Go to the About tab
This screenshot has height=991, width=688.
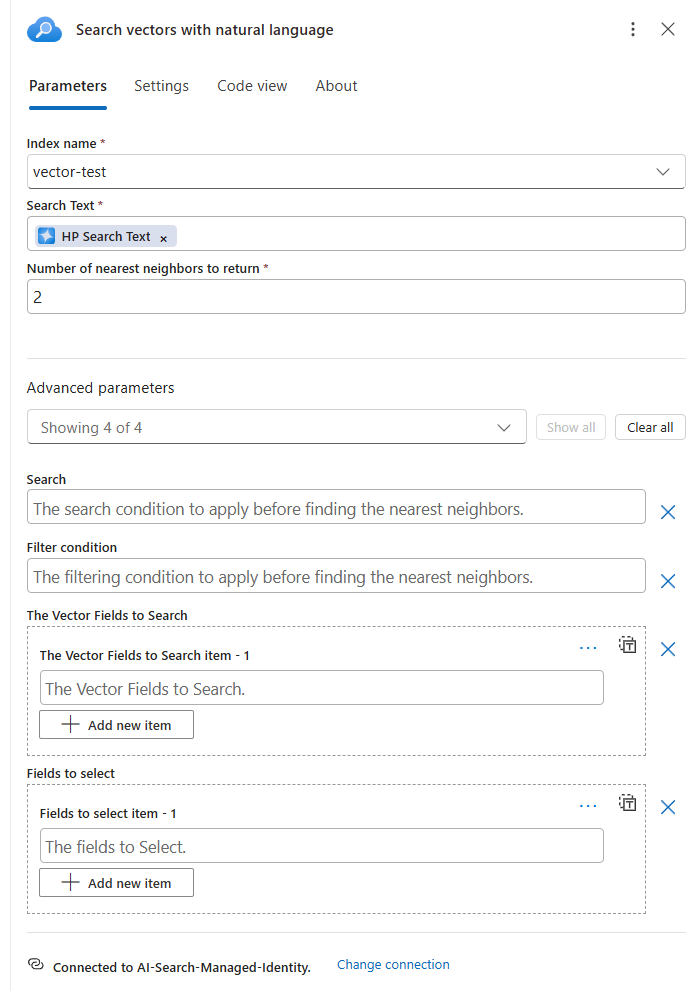pos(336,86)
